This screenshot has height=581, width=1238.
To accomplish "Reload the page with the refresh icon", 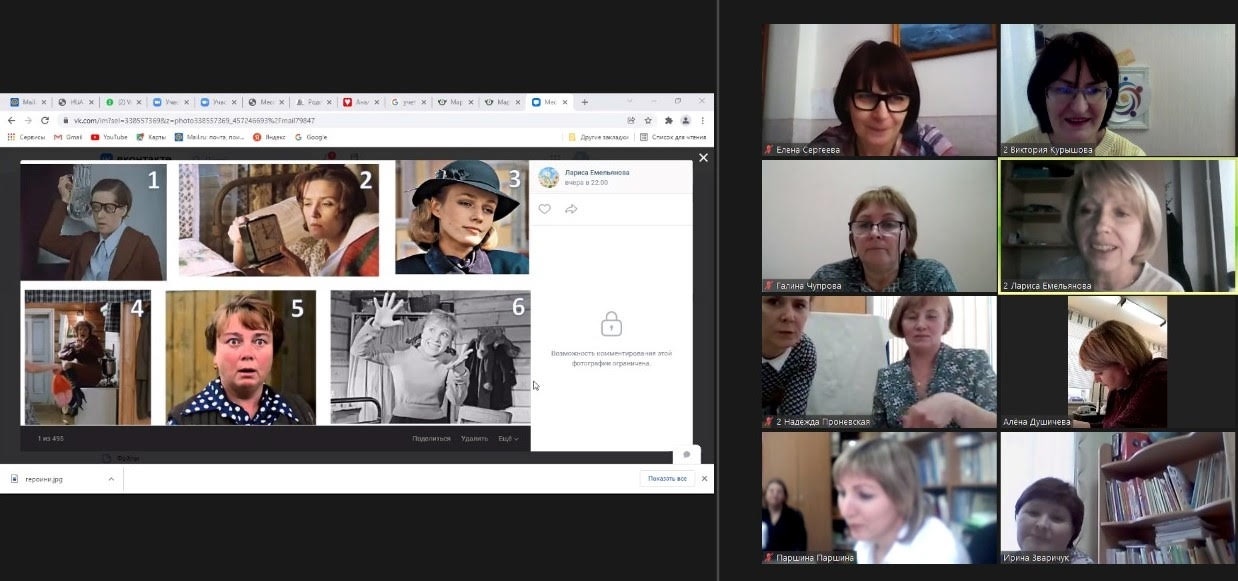I will point(44,120).
